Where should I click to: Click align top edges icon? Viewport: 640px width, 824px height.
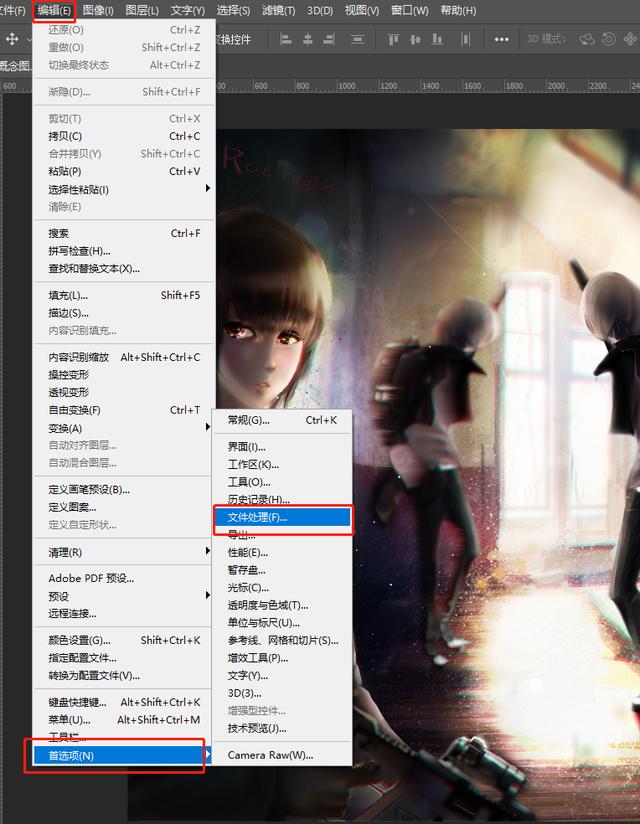click(393, 39)
